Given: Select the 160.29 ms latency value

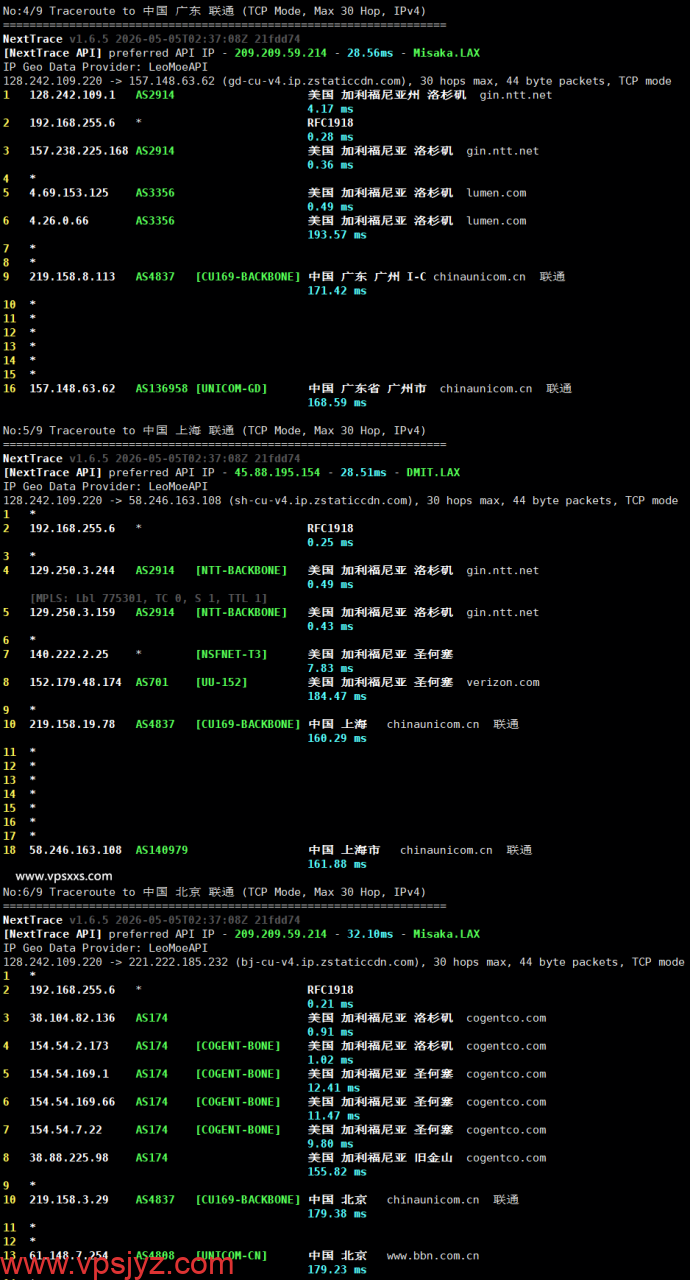Looking at the screenshot, I should 337,739.
